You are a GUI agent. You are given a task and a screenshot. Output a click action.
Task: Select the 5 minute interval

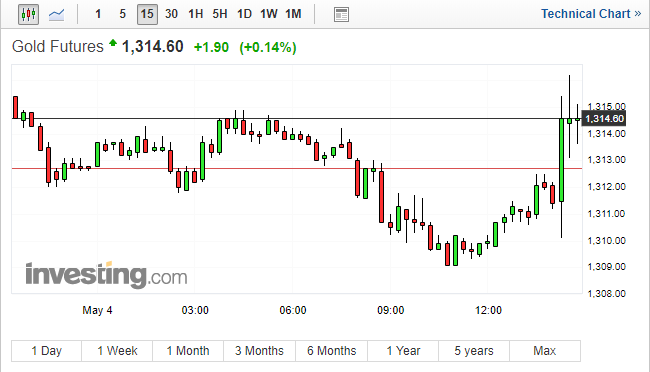tap(122, 14)
